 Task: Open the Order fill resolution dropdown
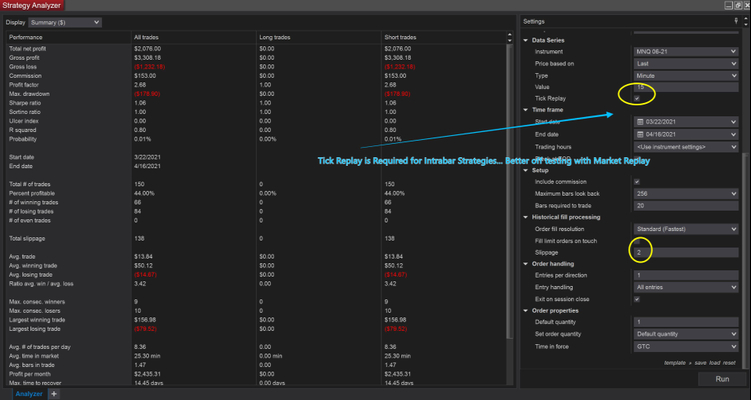tap(685, 228)
